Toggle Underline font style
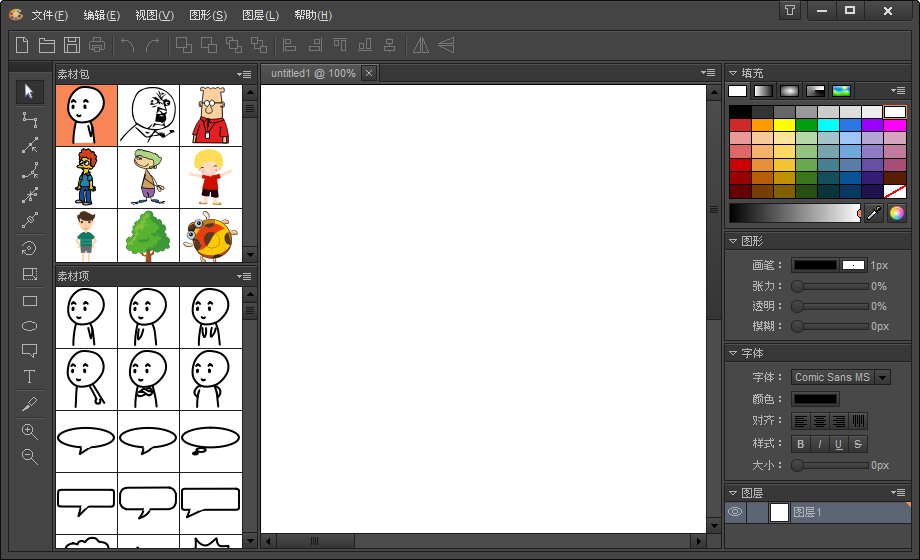The image size is (920, 560). tap(838, 444)
